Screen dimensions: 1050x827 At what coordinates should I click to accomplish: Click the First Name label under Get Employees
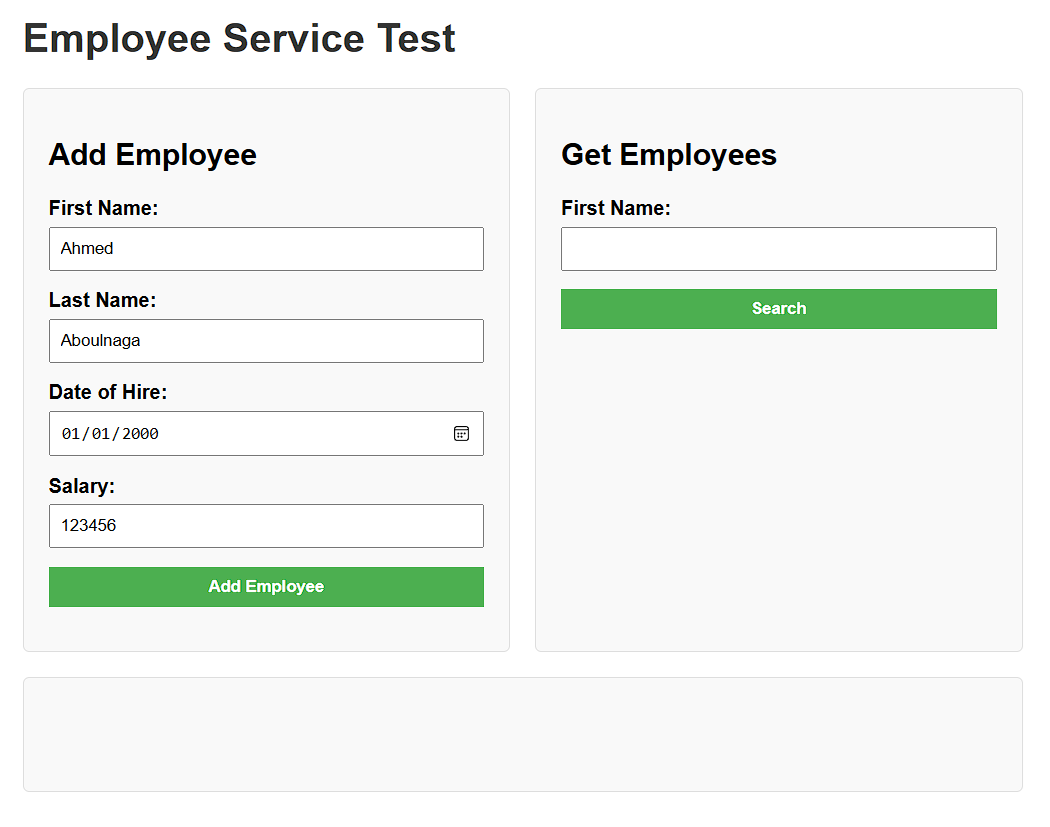(x=616, y=208)
